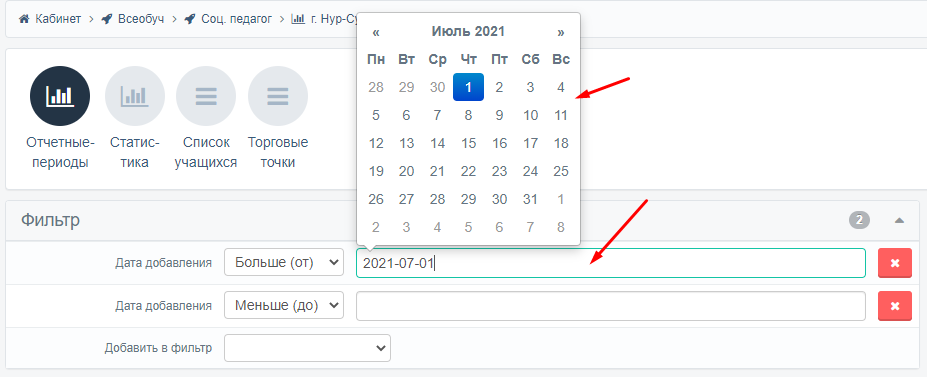Select July 31 in the calendar
The image size is (927, 377).
pyautogui.click(x=530, y=199)
